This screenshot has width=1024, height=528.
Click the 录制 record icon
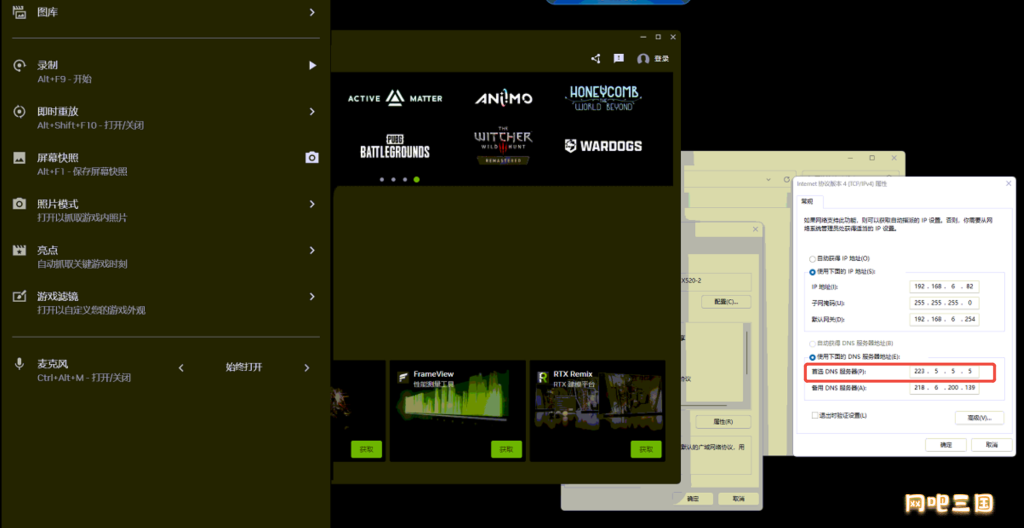[20, 65]
